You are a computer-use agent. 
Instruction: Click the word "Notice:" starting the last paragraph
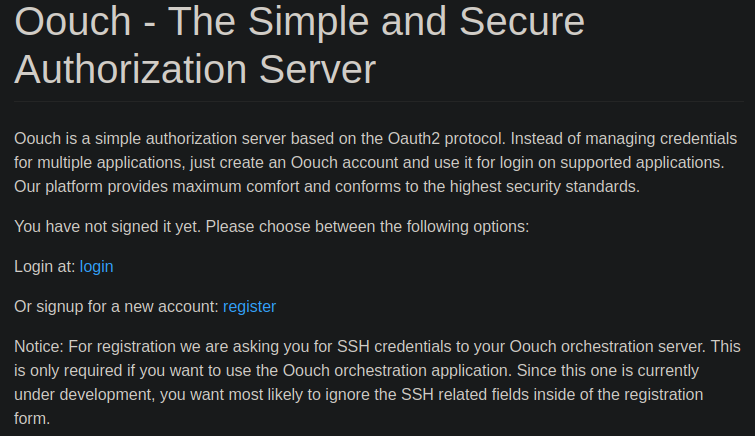(x=40, y=346)
